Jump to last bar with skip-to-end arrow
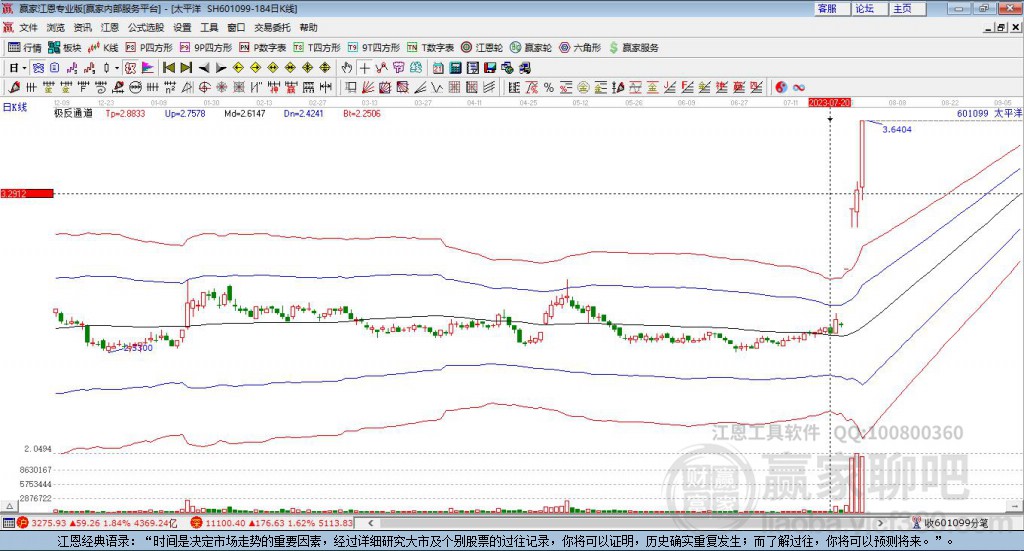The width and height of the screenshot is (1024, 551). click(186, 68)
